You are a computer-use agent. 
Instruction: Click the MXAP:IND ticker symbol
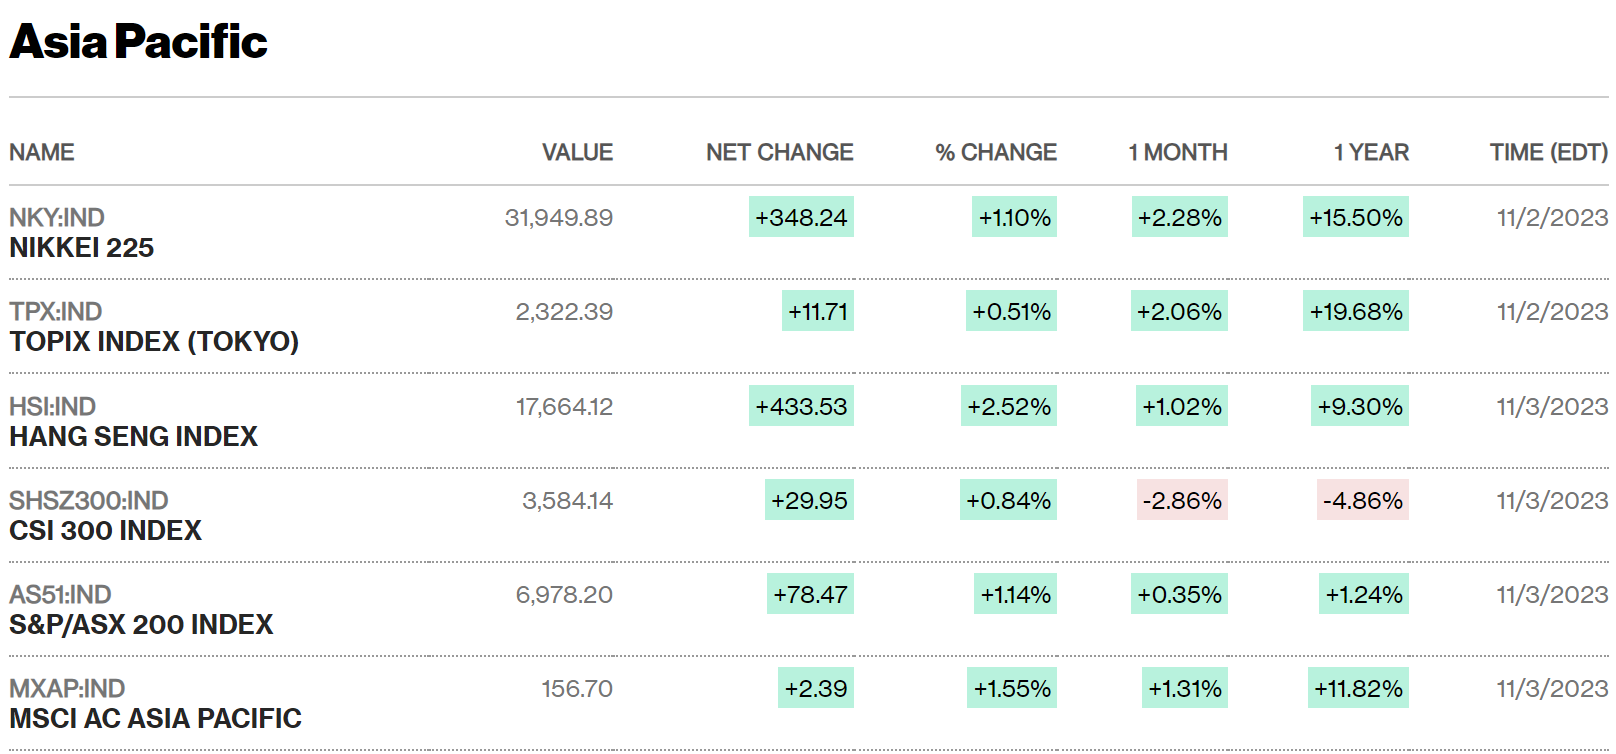click(x=67, y=689)
